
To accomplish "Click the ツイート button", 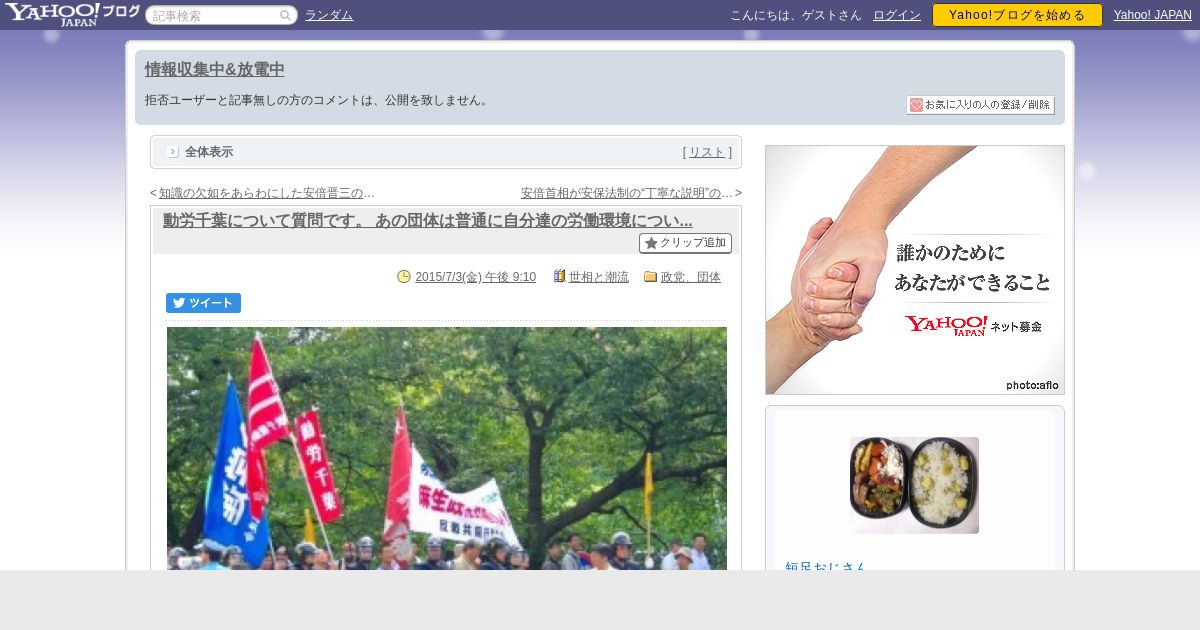I will 203,303.
